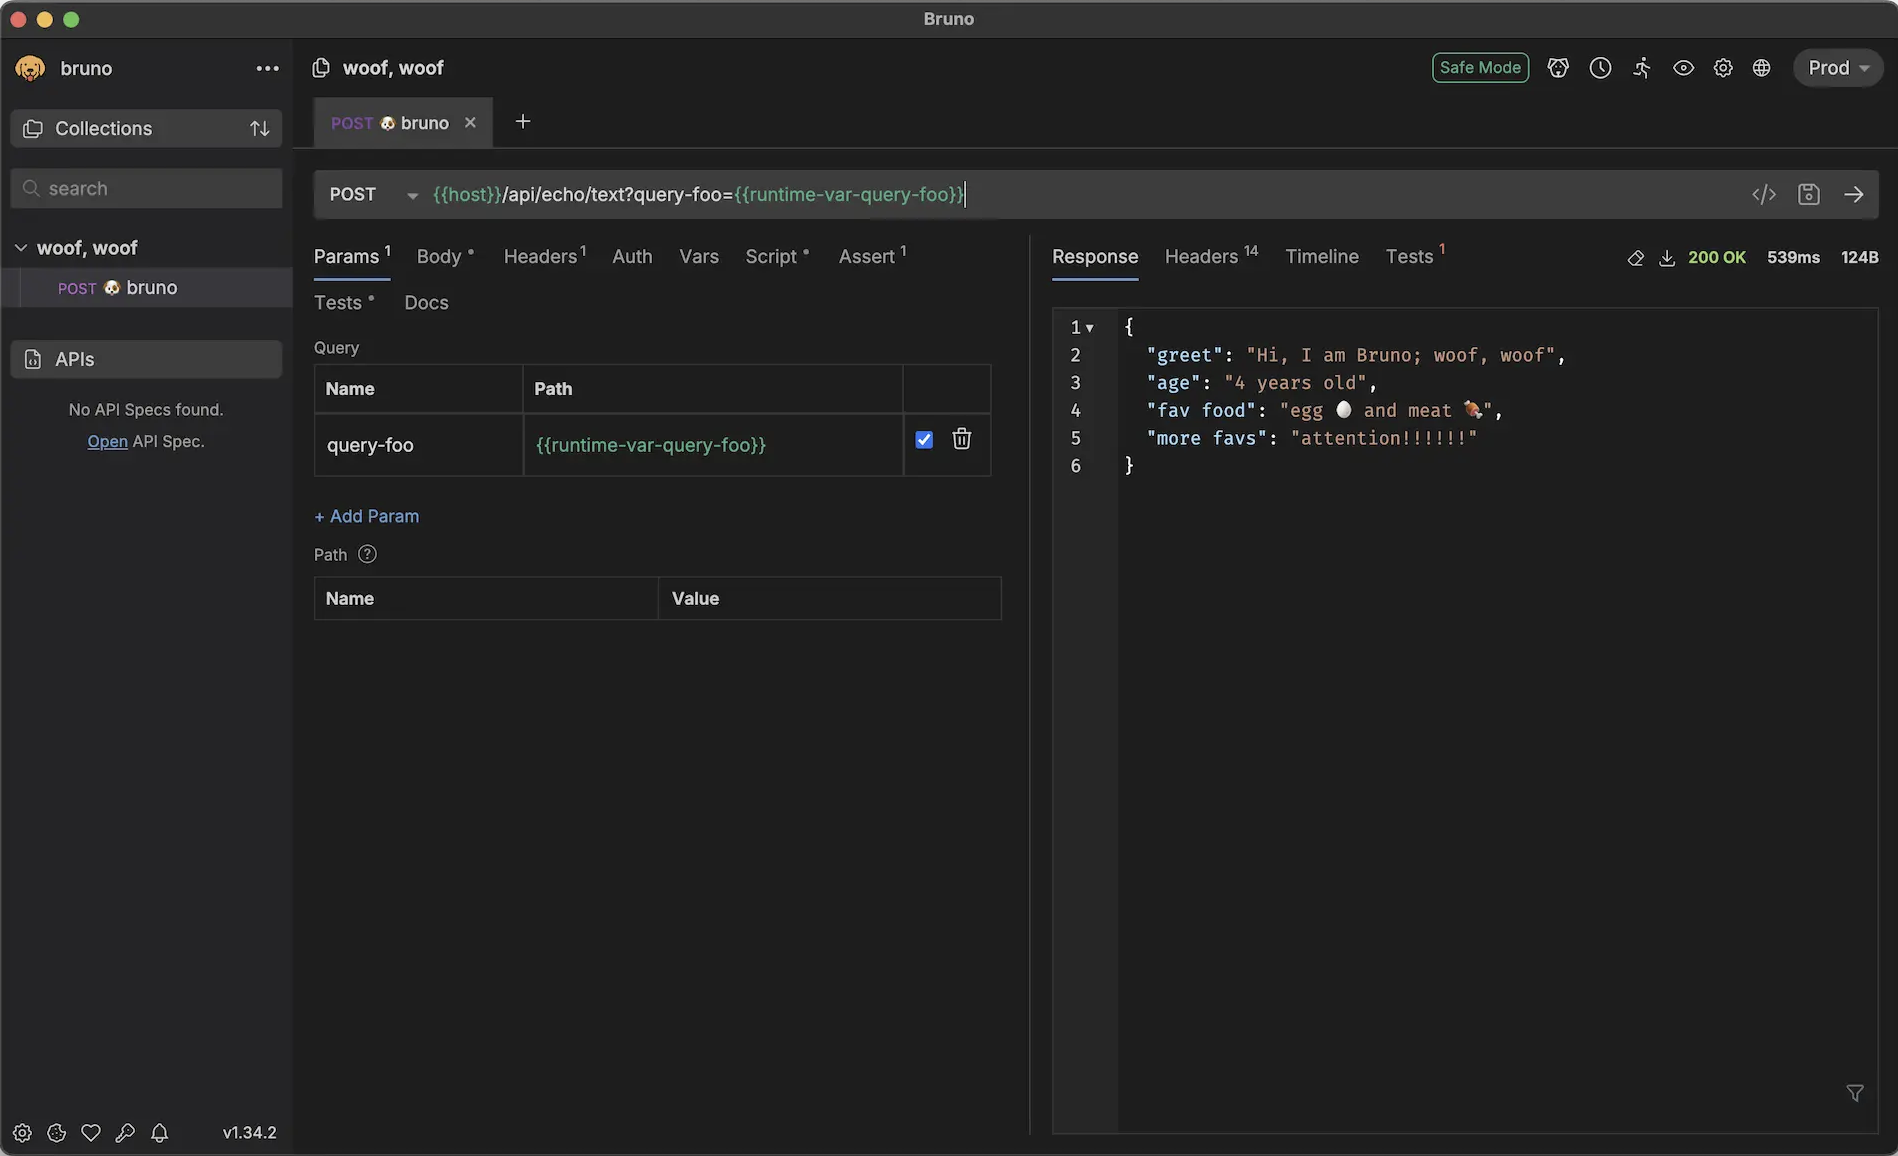1898x1156 pixels.
Task: Open the response filter icon
Action: (x=1855, y=1093)
